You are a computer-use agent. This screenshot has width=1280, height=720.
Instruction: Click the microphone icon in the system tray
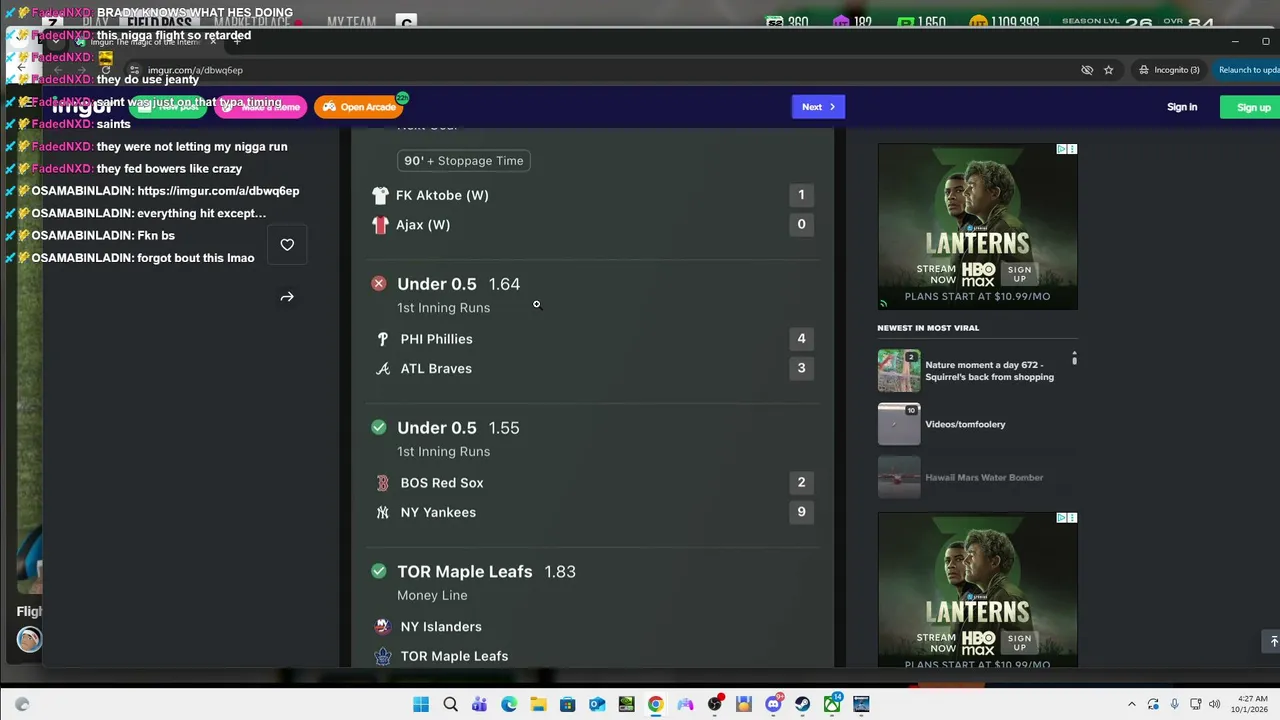coord(1174,704)
